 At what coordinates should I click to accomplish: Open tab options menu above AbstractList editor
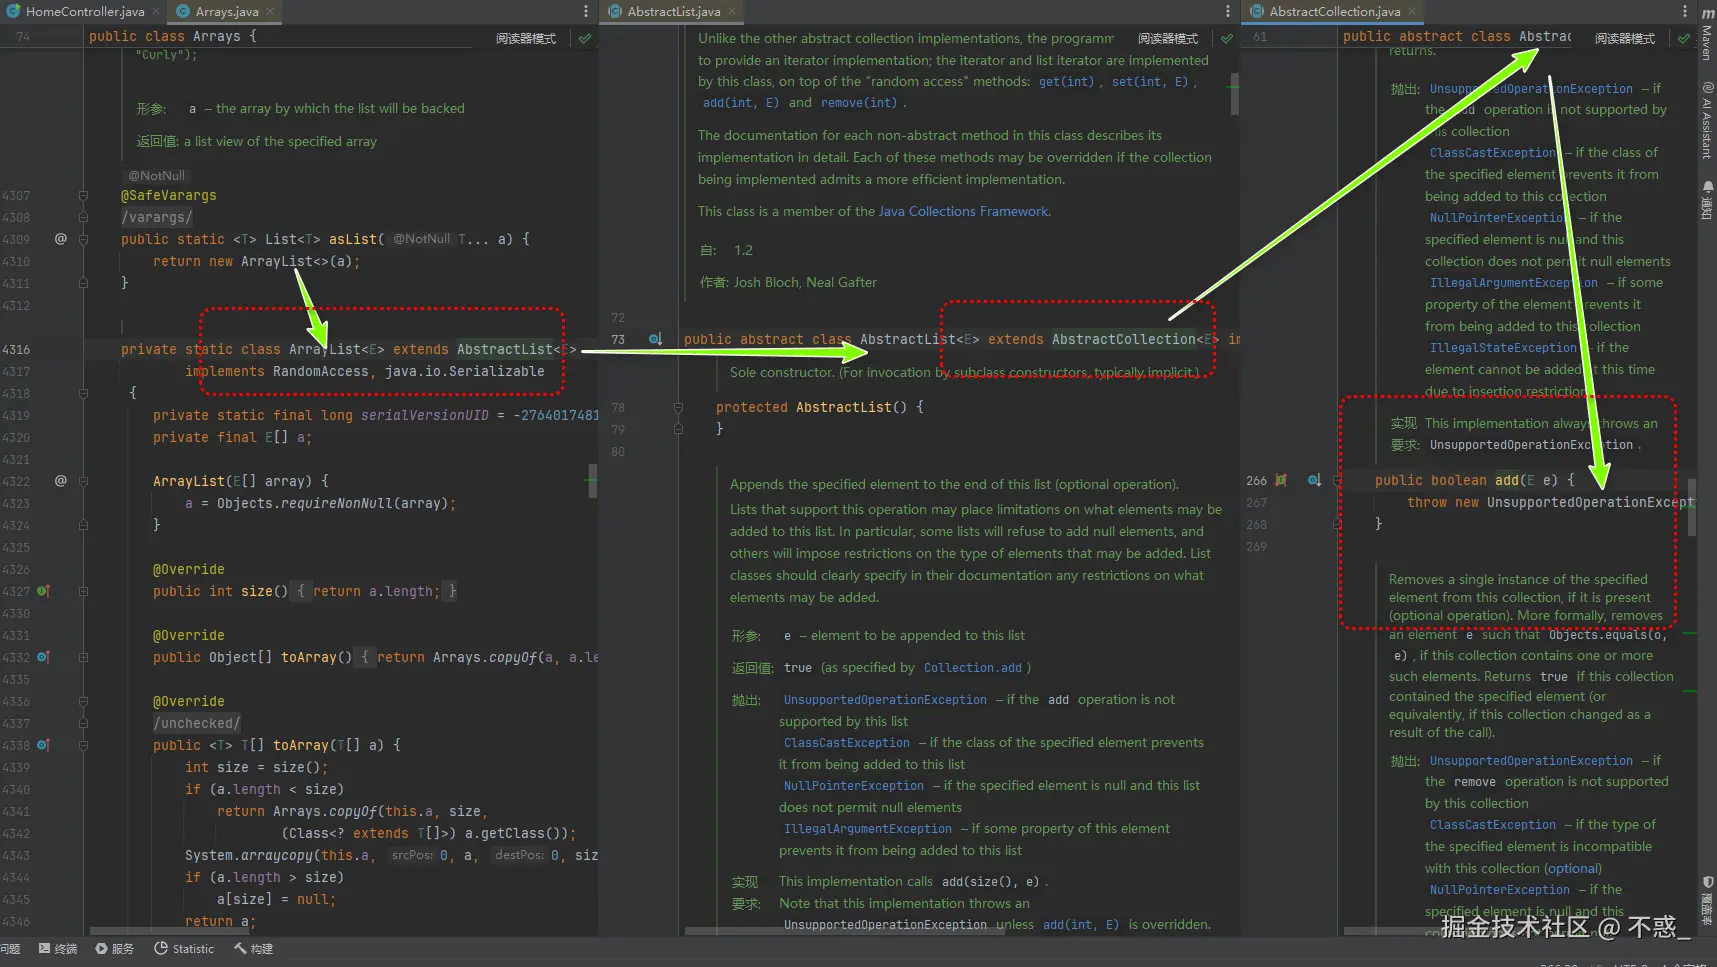(1228, 12)
